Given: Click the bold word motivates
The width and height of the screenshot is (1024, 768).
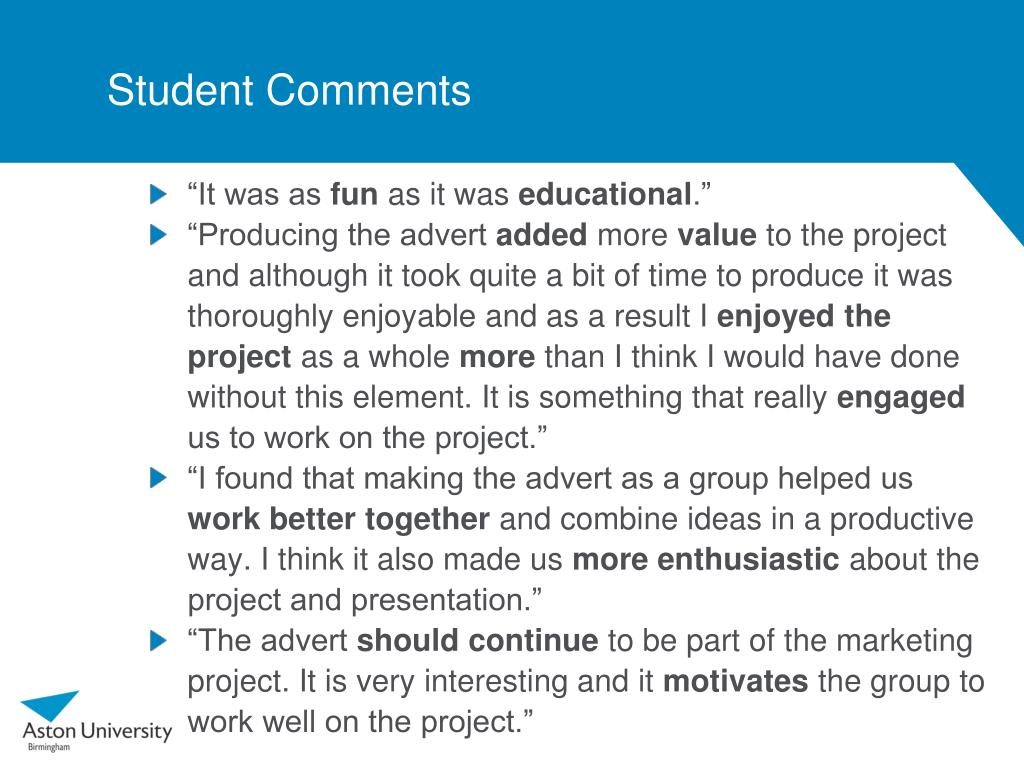Looking at the screenshot, I should click(x=735, y=682).
